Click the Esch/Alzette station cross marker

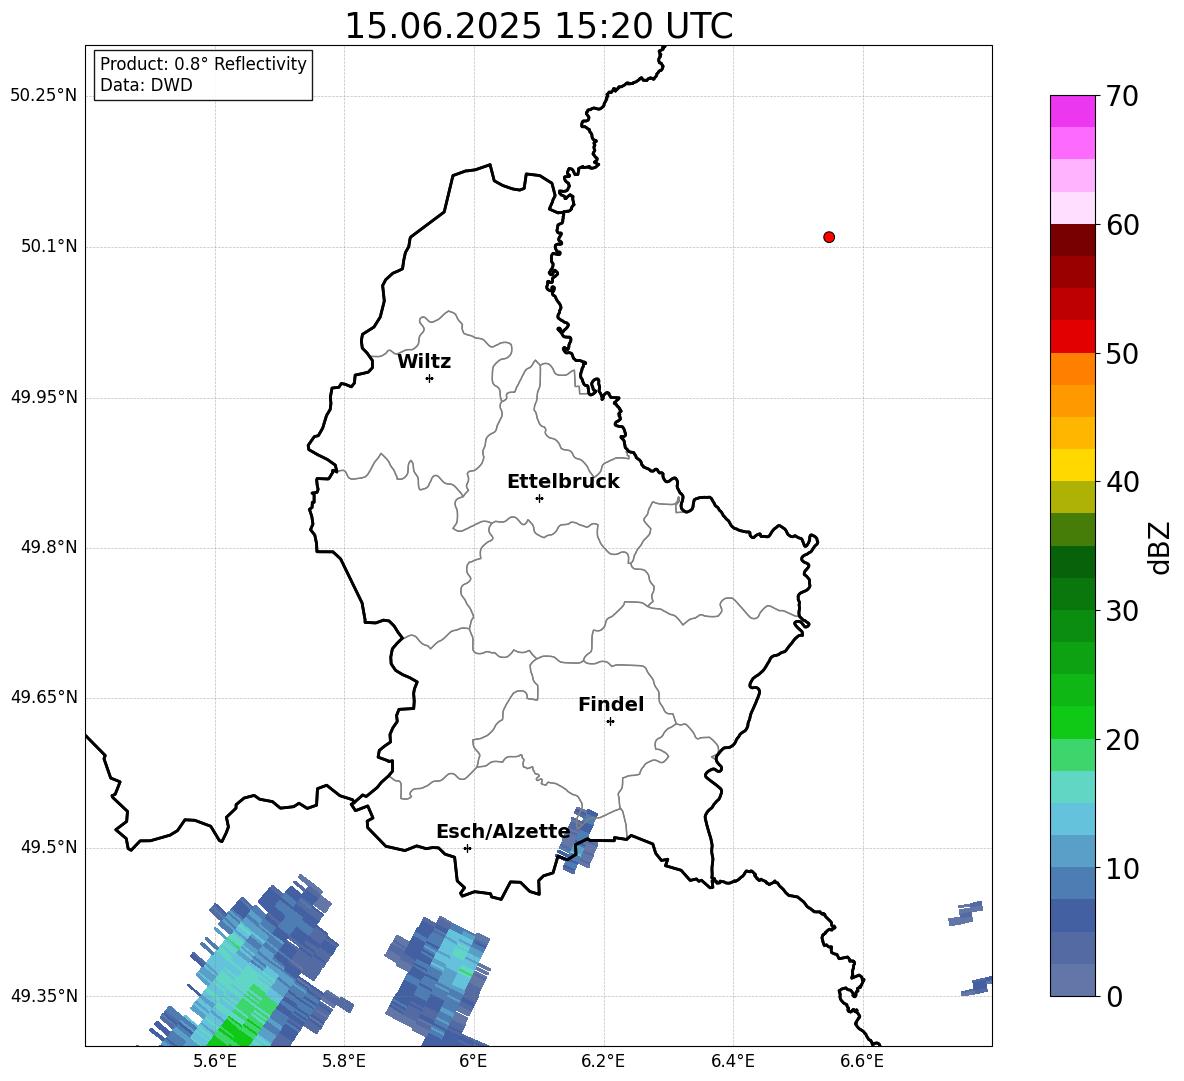[x=467, y=848]
